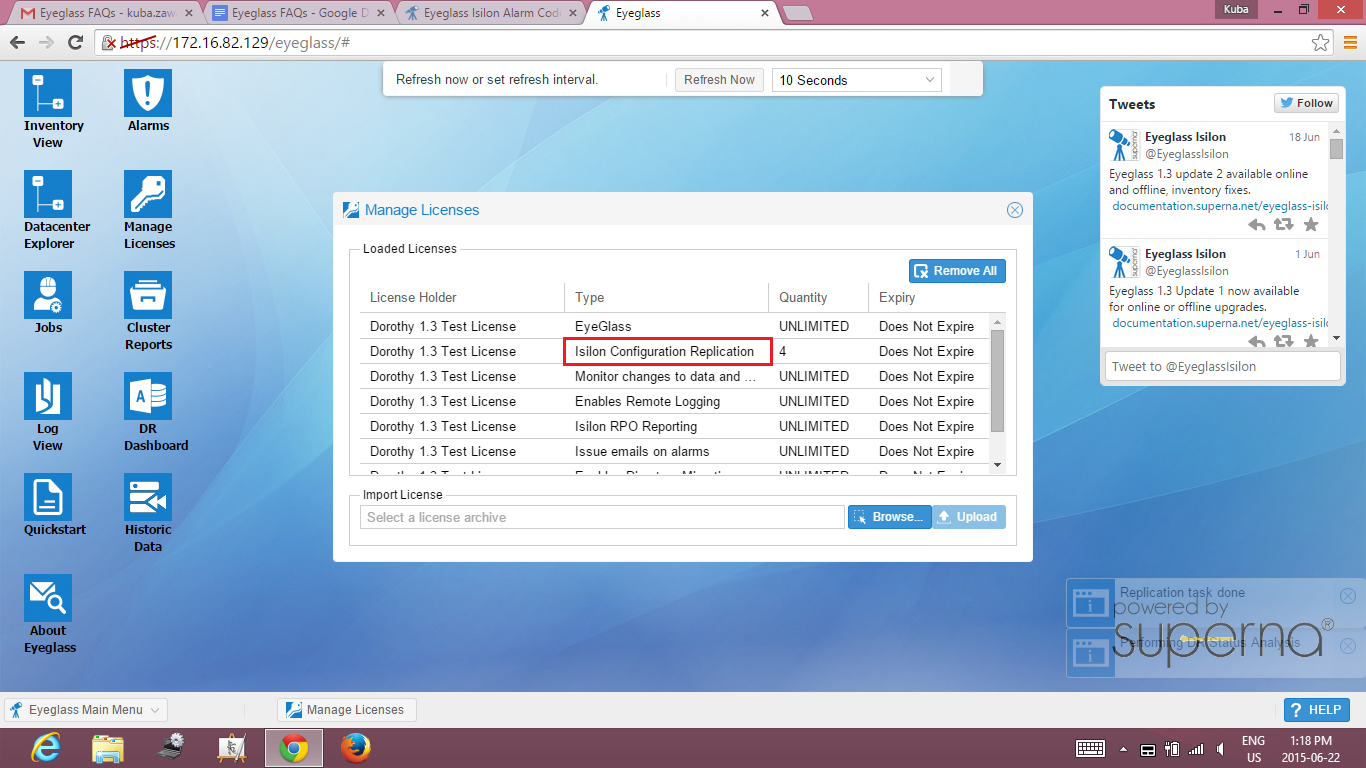Open File Explorer from the taskbar
Viewport: 1366px width, 768px height.
point(107,748)
